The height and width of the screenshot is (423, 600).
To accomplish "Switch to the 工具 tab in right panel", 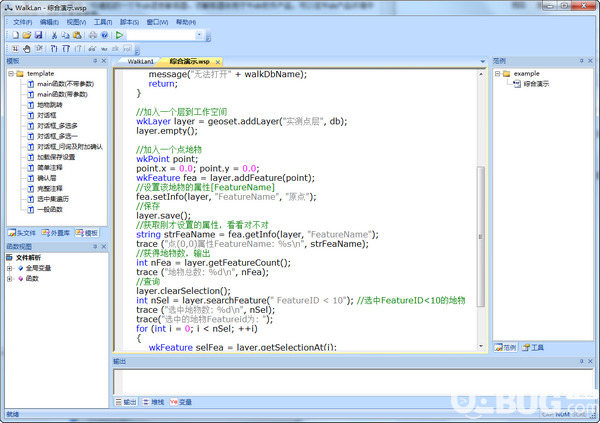I will point(533,348).
